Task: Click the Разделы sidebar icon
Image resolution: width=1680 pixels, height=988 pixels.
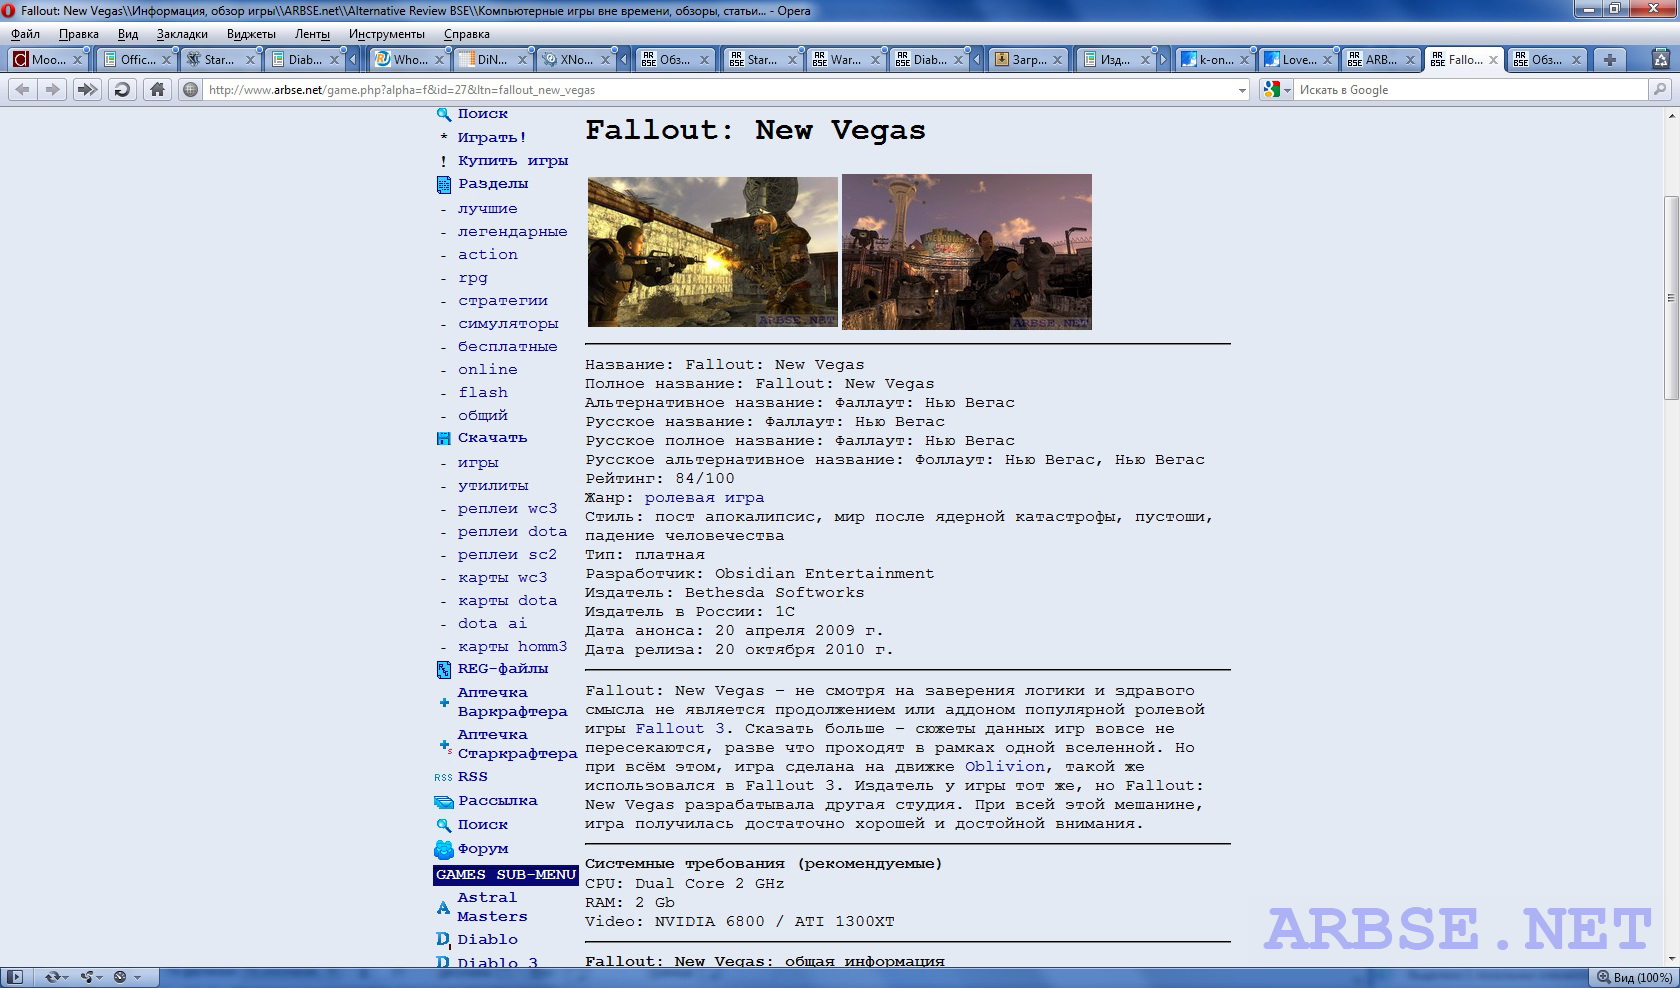Action: [444, 185]
